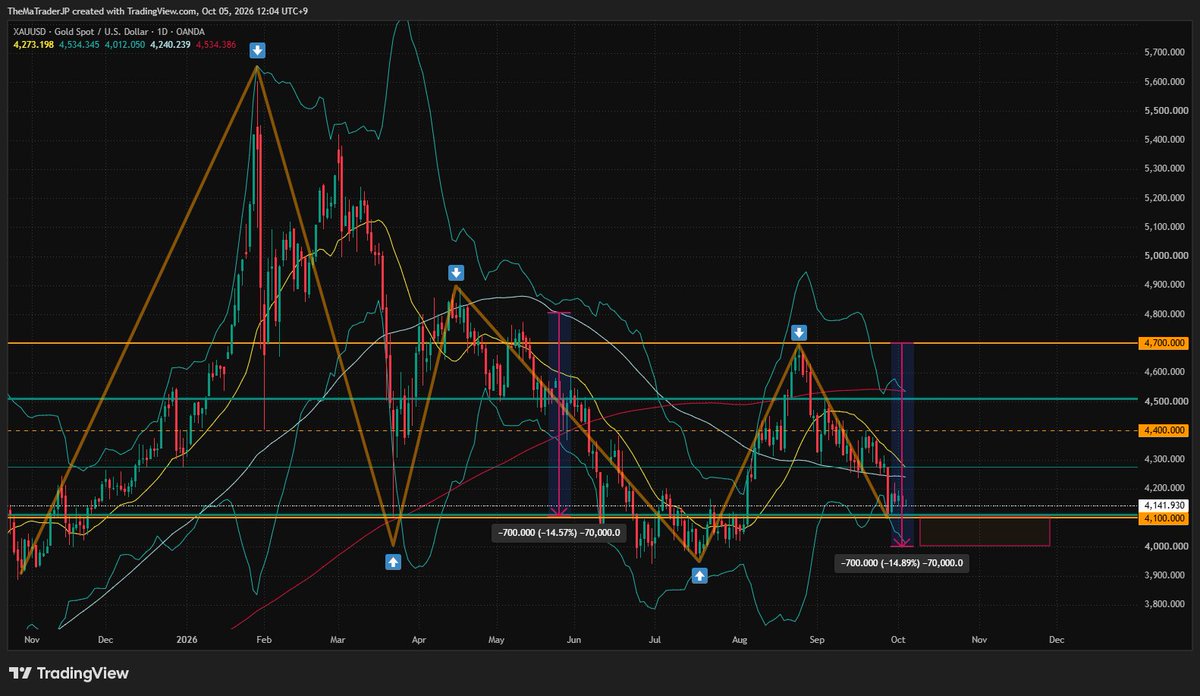
Task: Click the current price label 4,141.930
Action: pos(1164,506)
